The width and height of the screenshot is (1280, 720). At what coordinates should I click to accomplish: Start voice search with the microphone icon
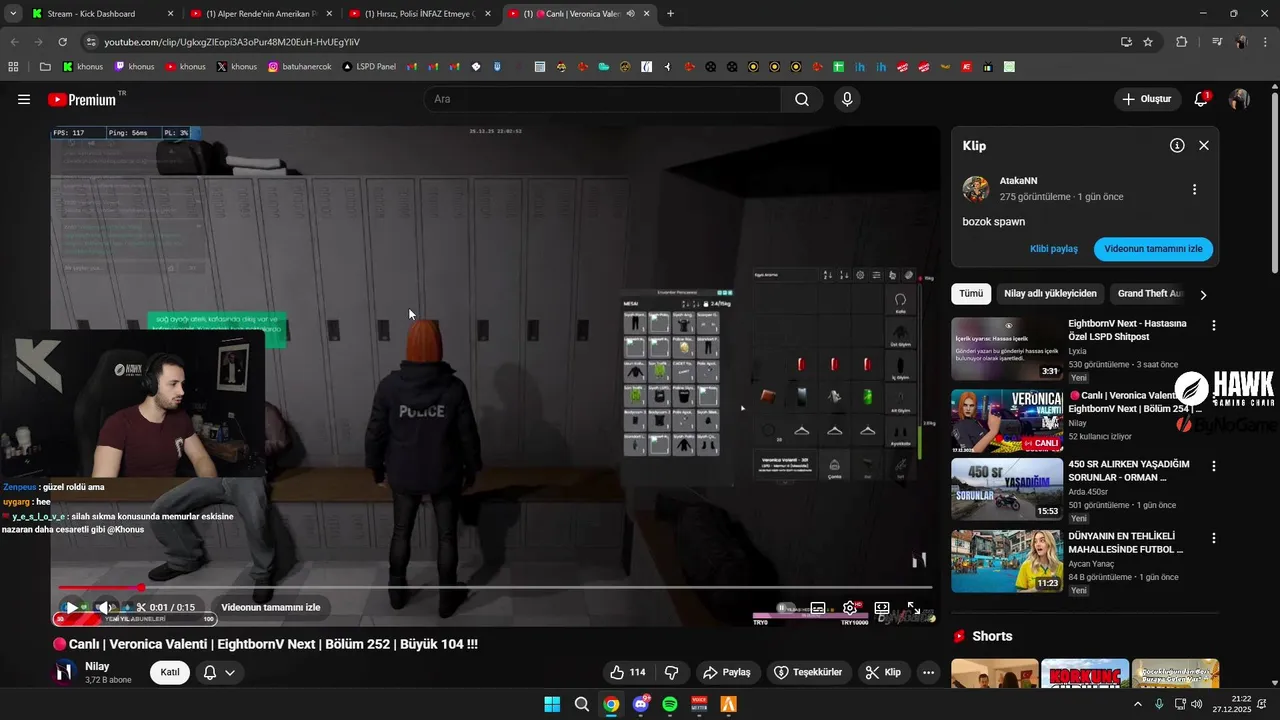(x=847, y=99)
